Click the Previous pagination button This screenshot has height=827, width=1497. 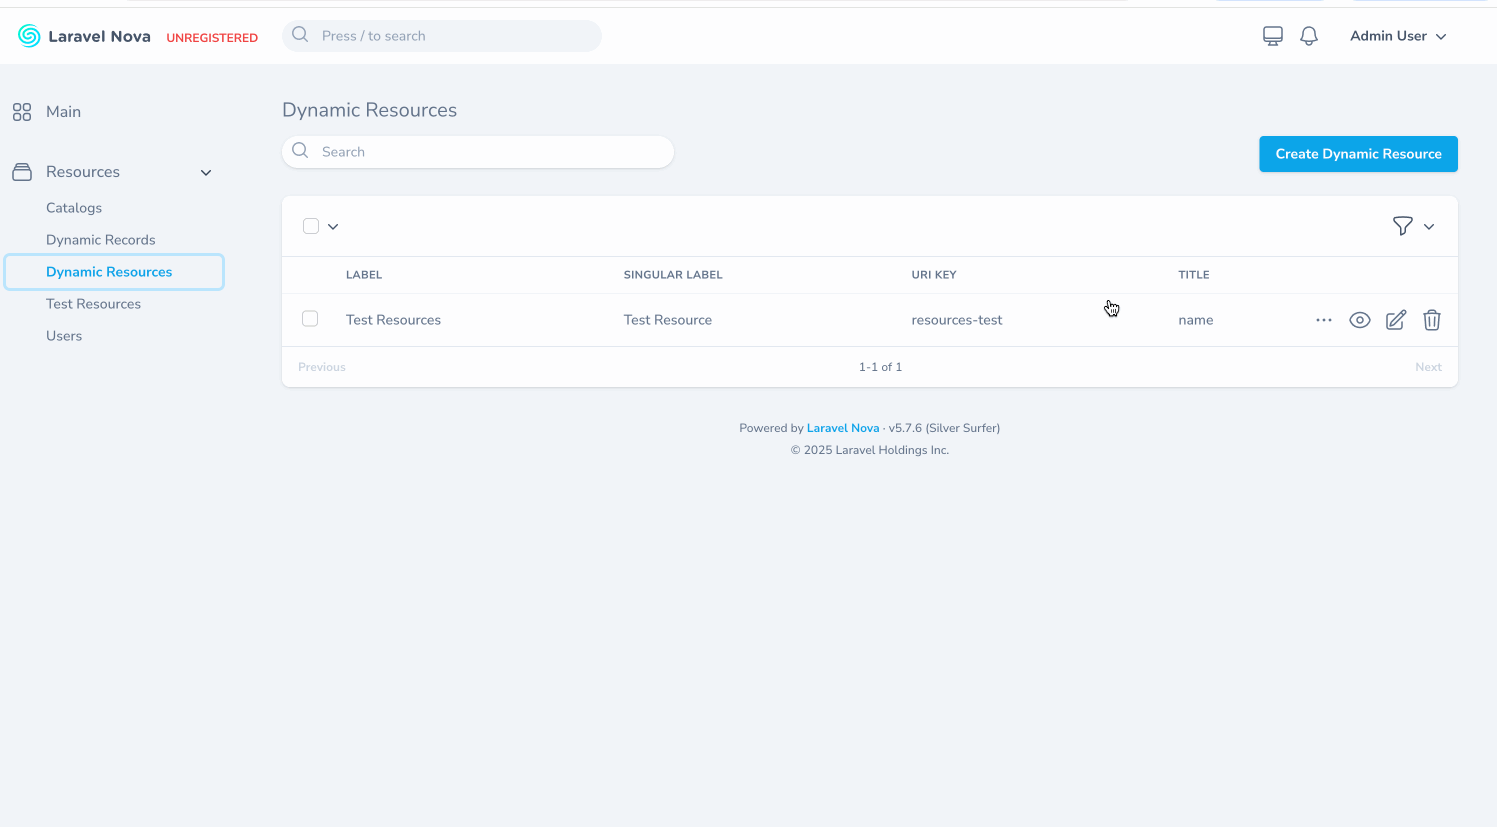click(x=322, y=367)
